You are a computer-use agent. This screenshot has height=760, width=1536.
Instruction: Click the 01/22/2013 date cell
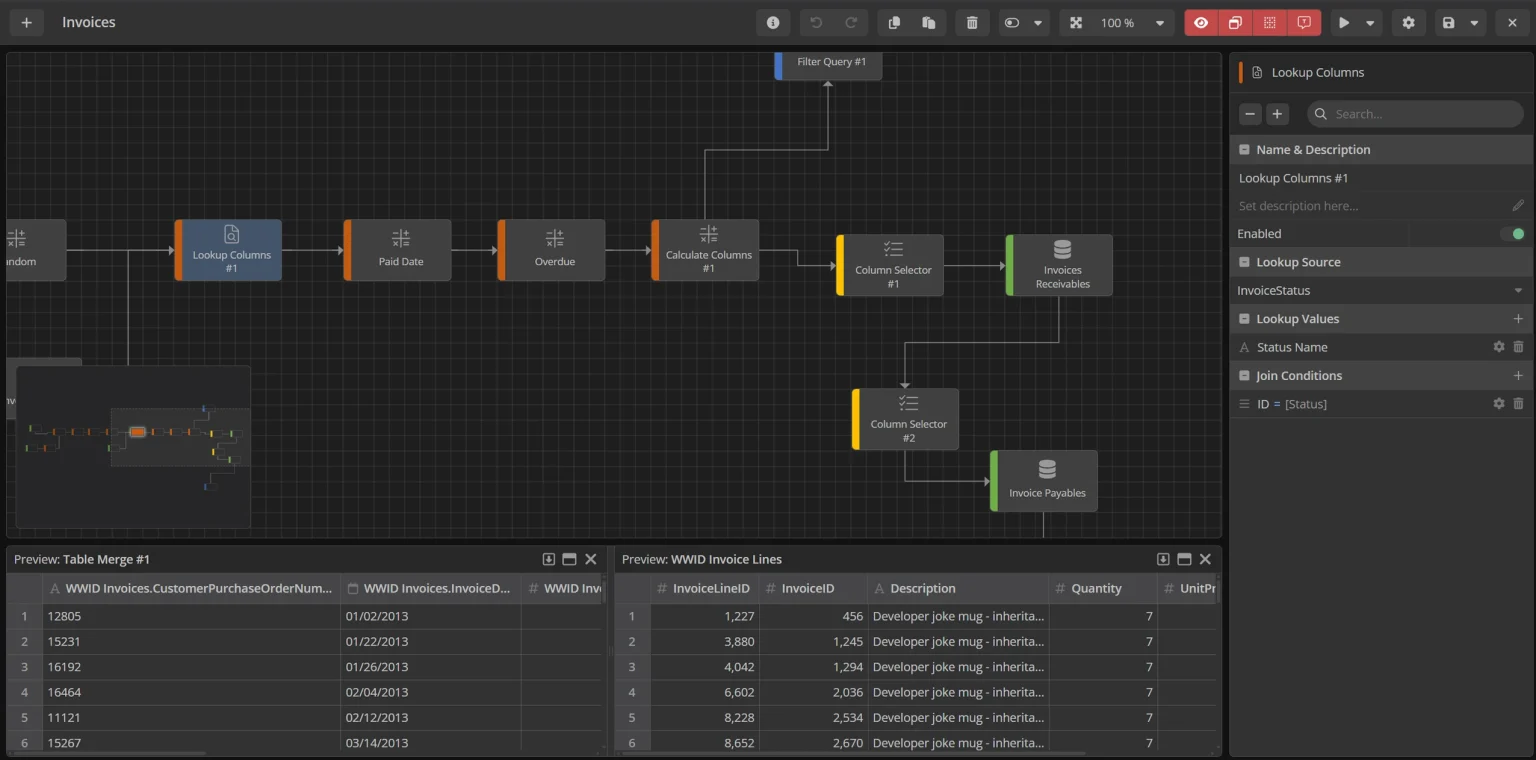click(x=431, y=641)
